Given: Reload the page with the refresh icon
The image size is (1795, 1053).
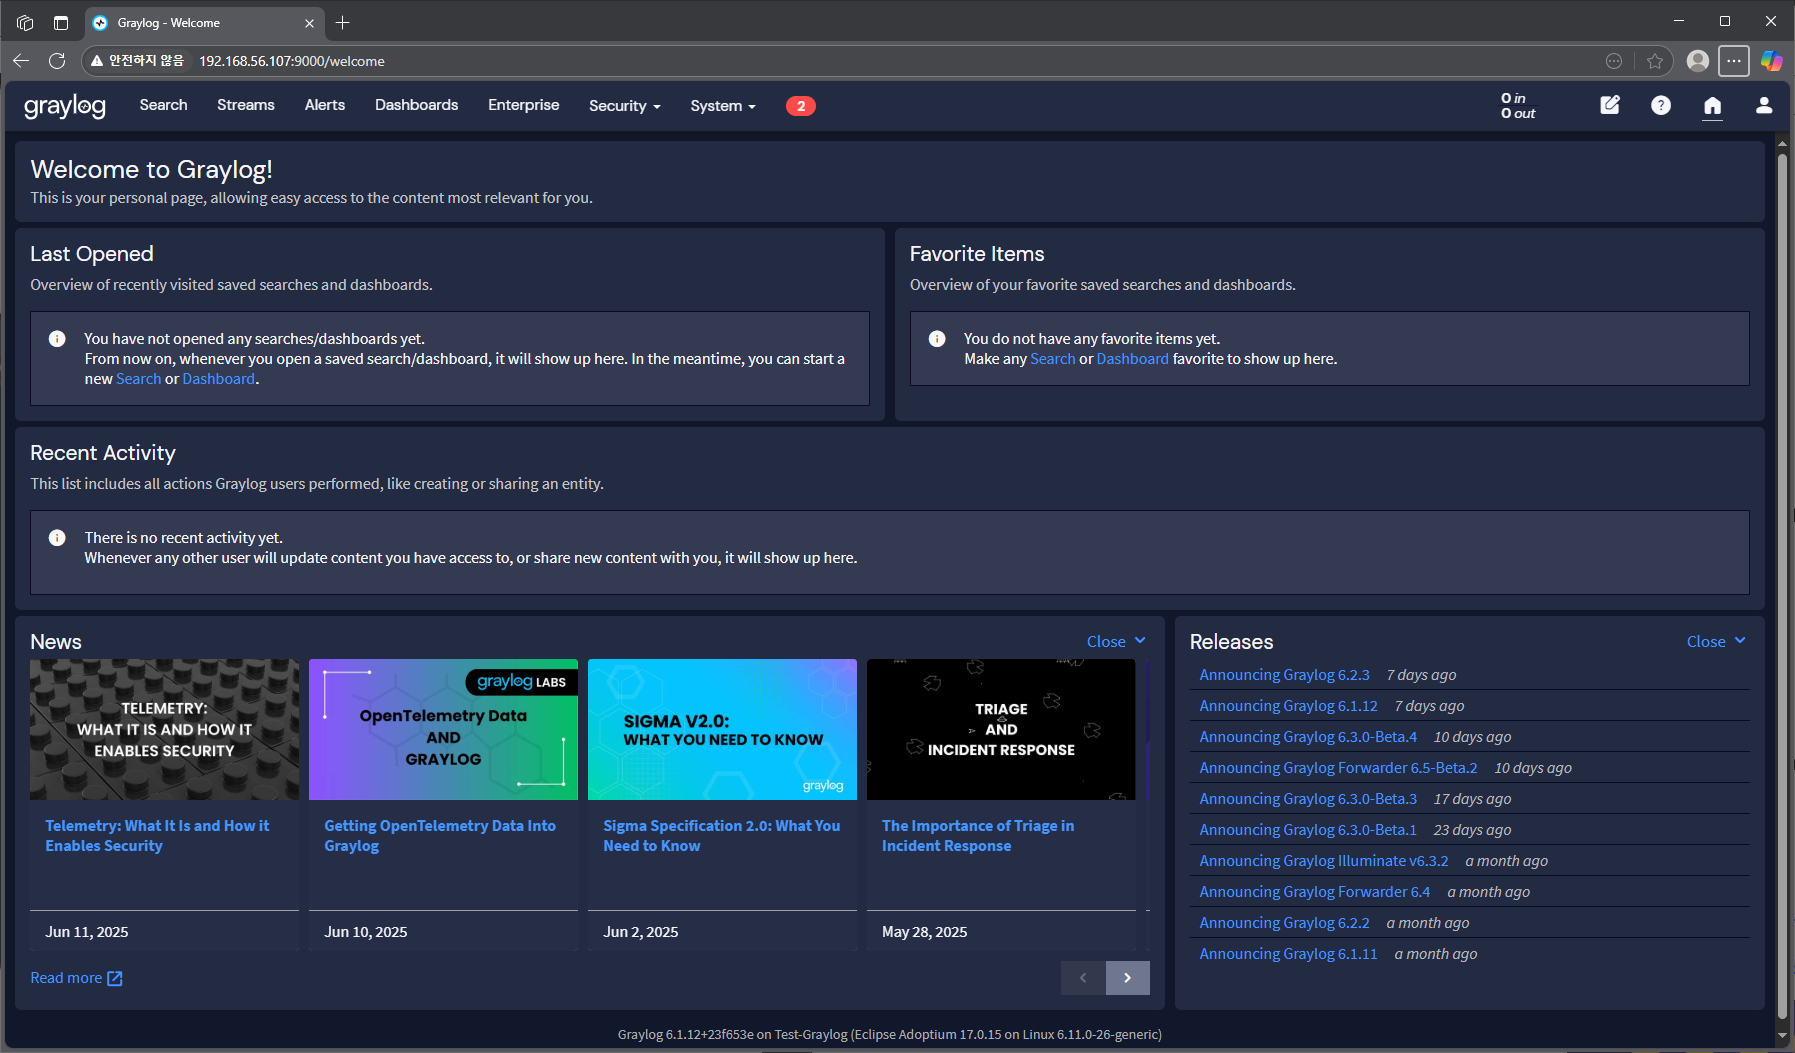Looking at the screenshot, I should 57,61.
